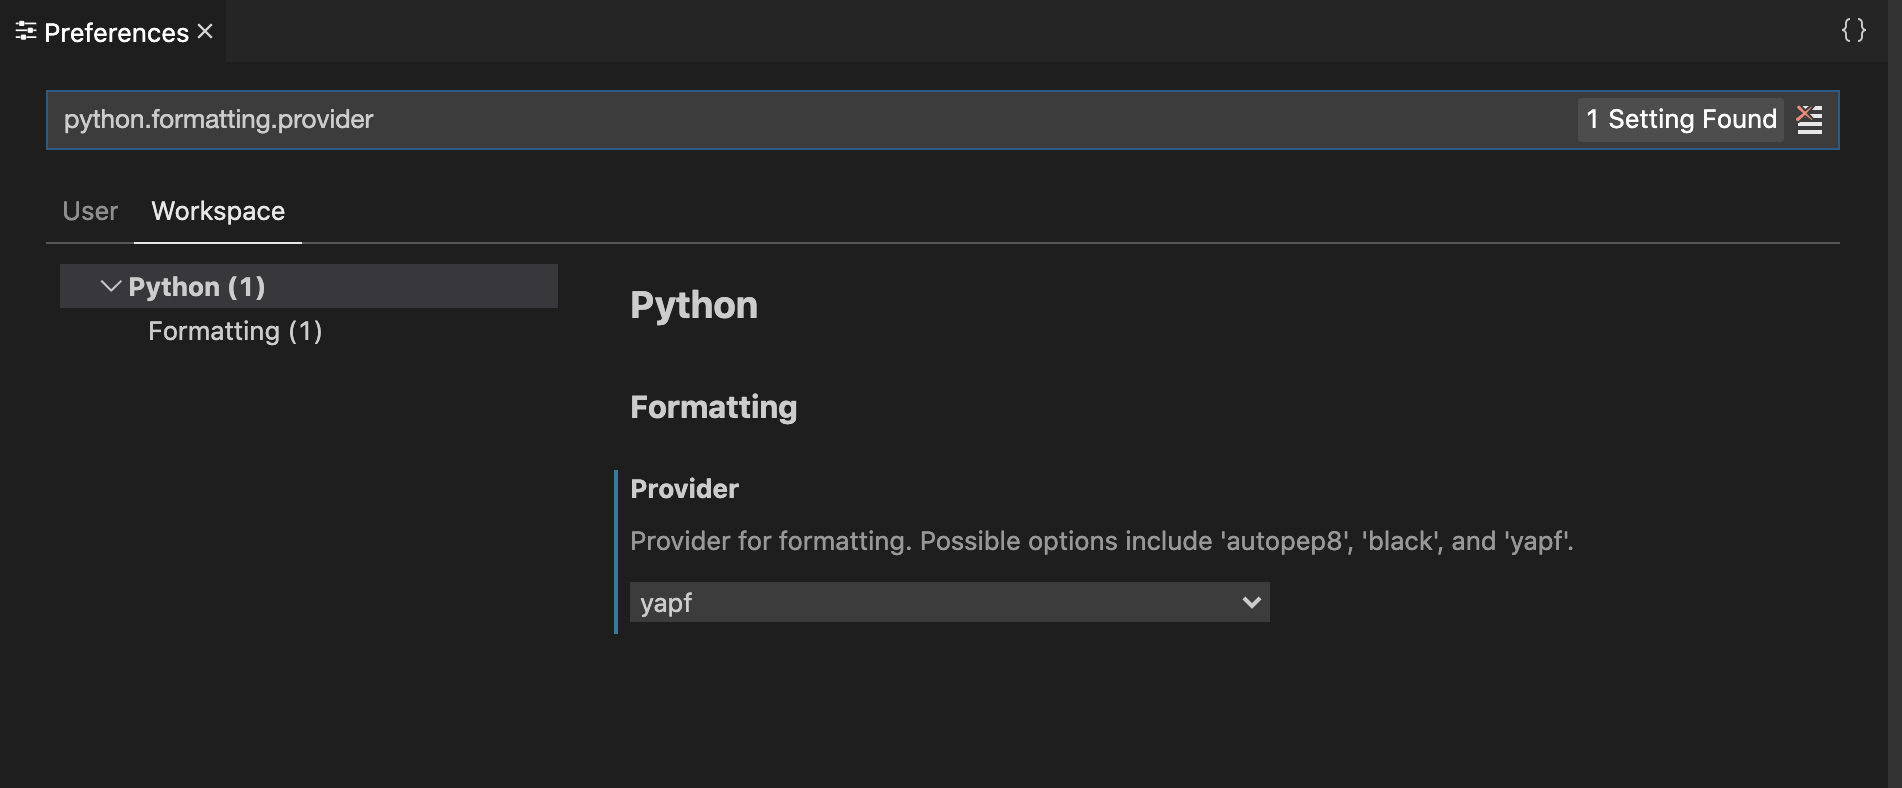
Task: Click the Preferences tab sliders icon
Action: pos(26,32)
